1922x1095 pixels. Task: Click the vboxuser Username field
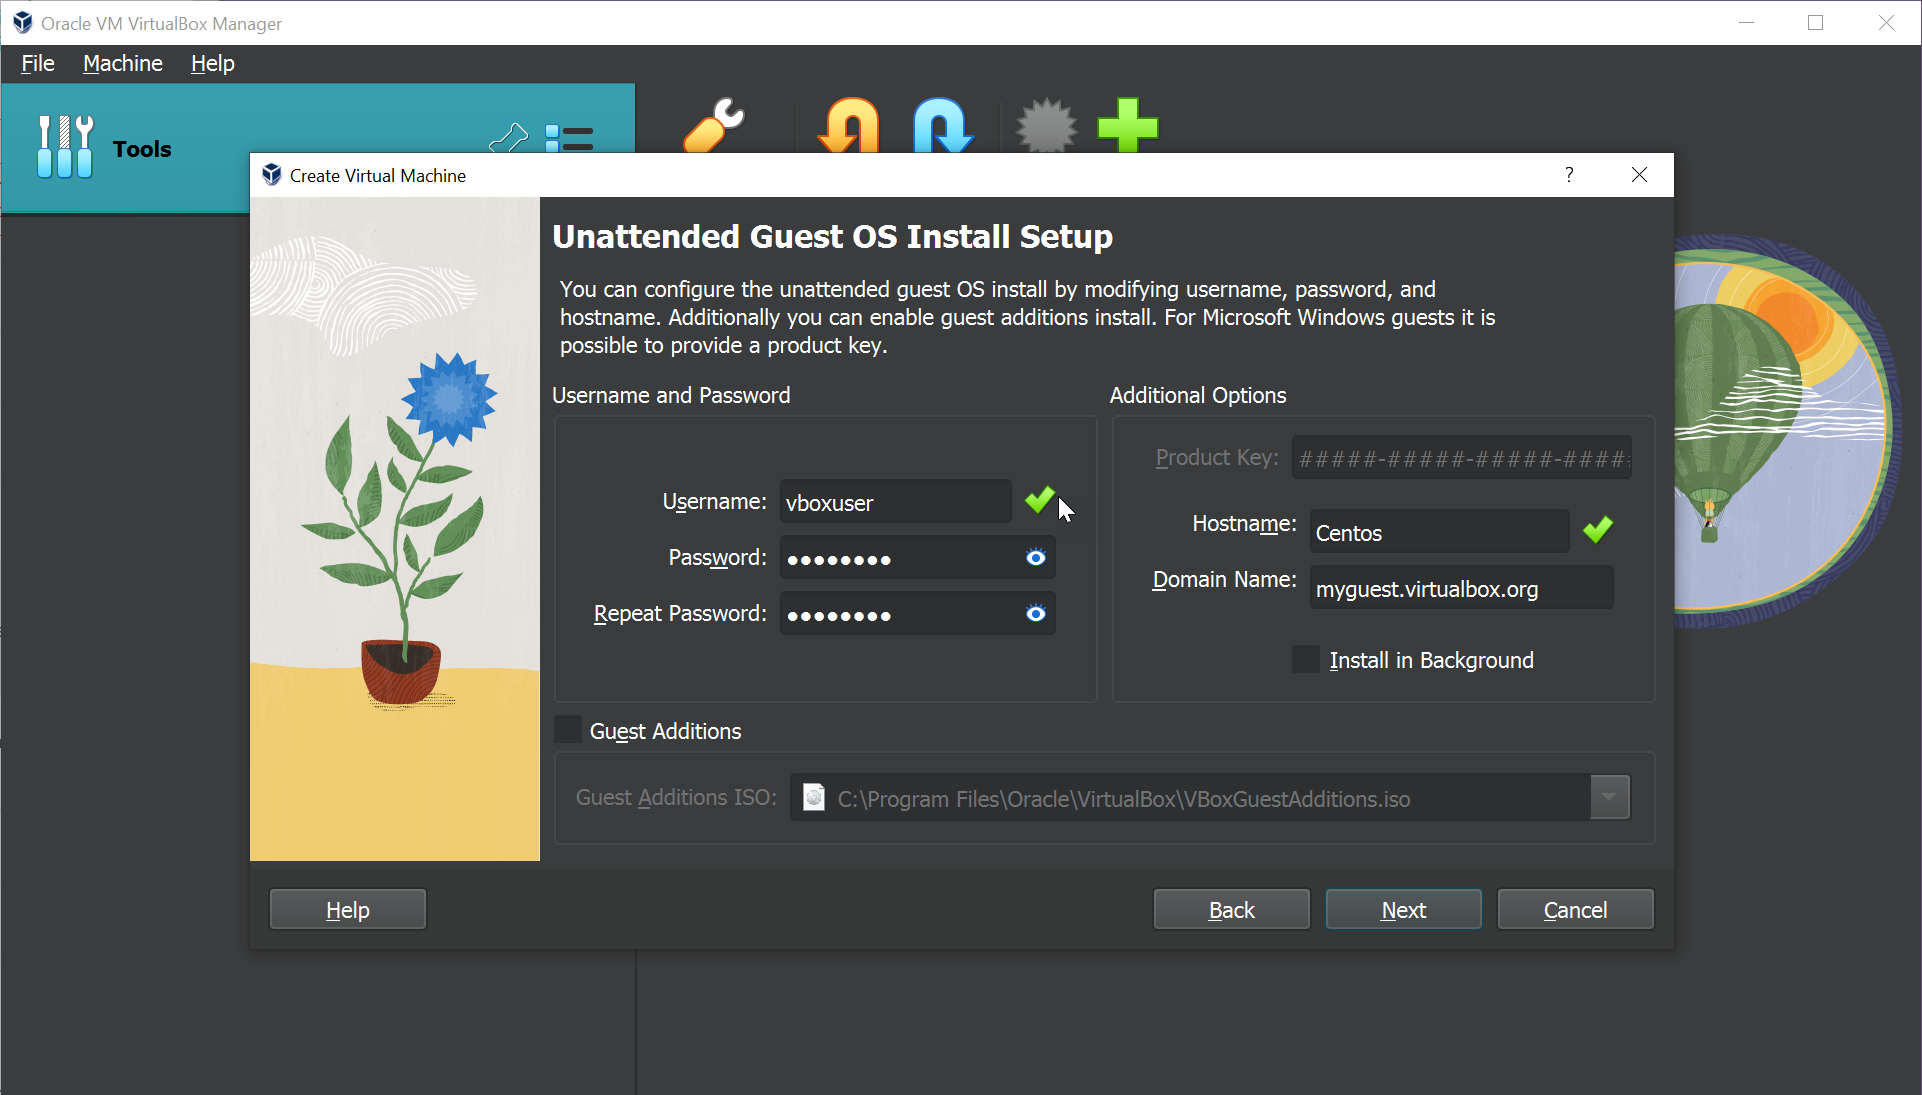pyautogui.click(x=895, y=502)
